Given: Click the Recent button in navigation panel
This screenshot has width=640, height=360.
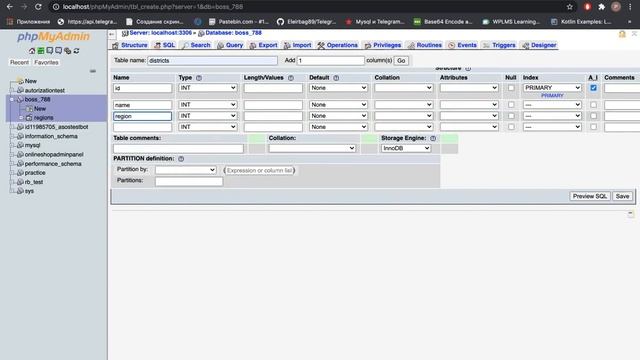Looking at the screenshot, I should pos(19,62).
